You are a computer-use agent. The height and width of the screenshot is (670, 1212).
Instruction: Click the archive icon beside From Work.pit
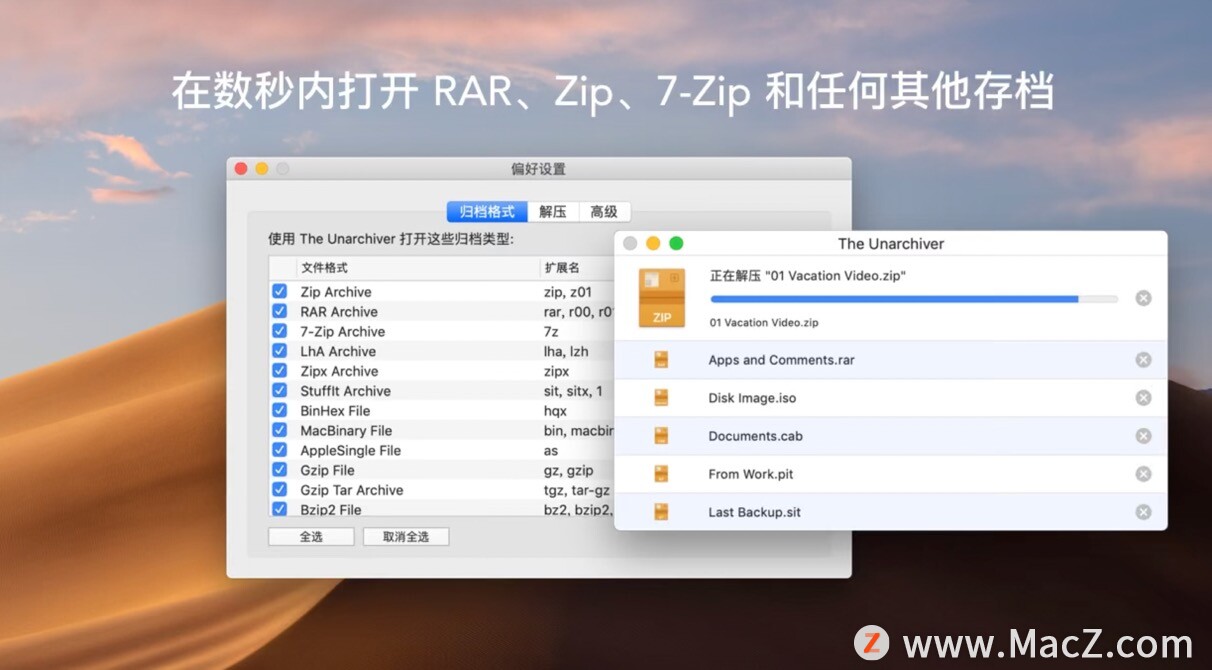[661, 474]
